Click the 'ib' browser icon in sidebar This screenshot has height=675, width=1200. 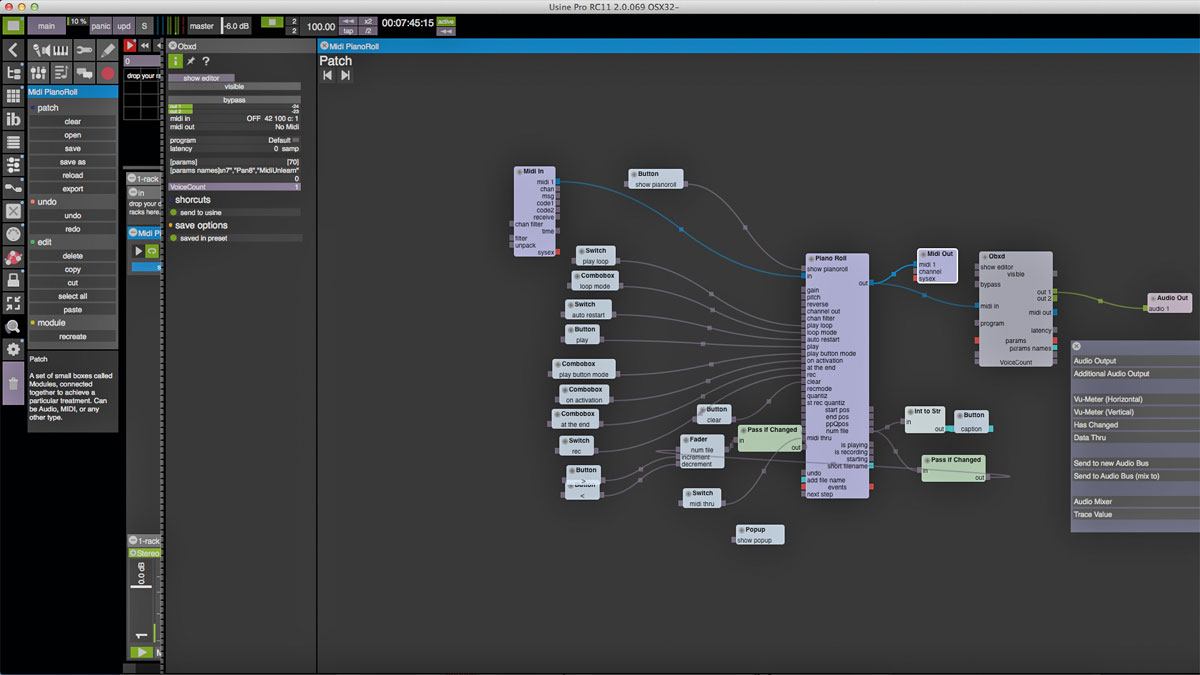coord(13,119)
